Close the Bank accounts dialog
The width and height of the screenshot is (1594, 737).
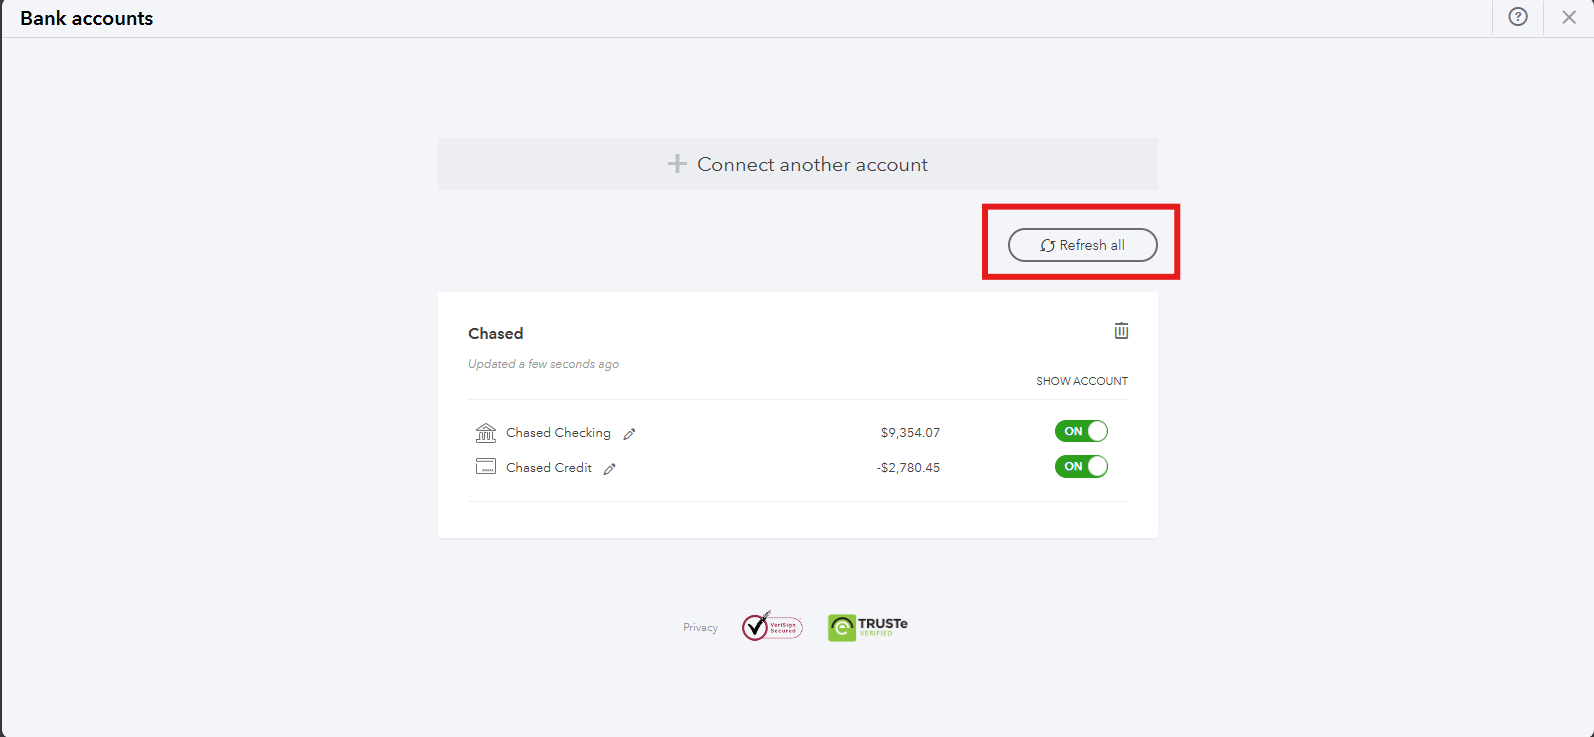click(x=1569, y=17)
